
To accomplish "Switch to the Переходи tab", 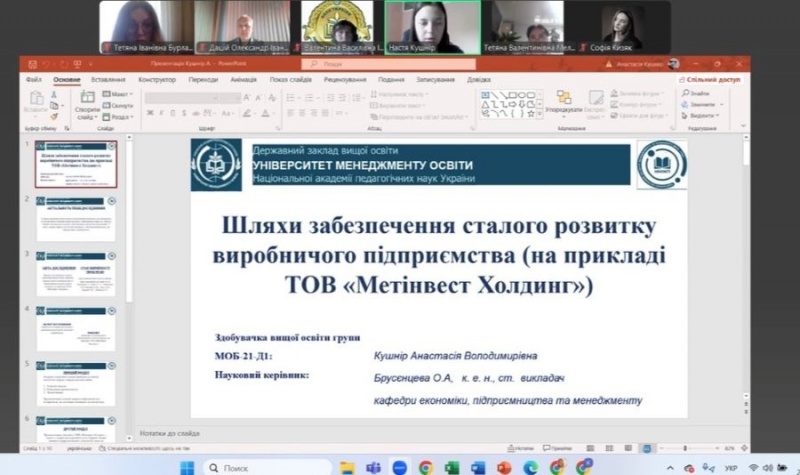I will click(x=203, y=80).
